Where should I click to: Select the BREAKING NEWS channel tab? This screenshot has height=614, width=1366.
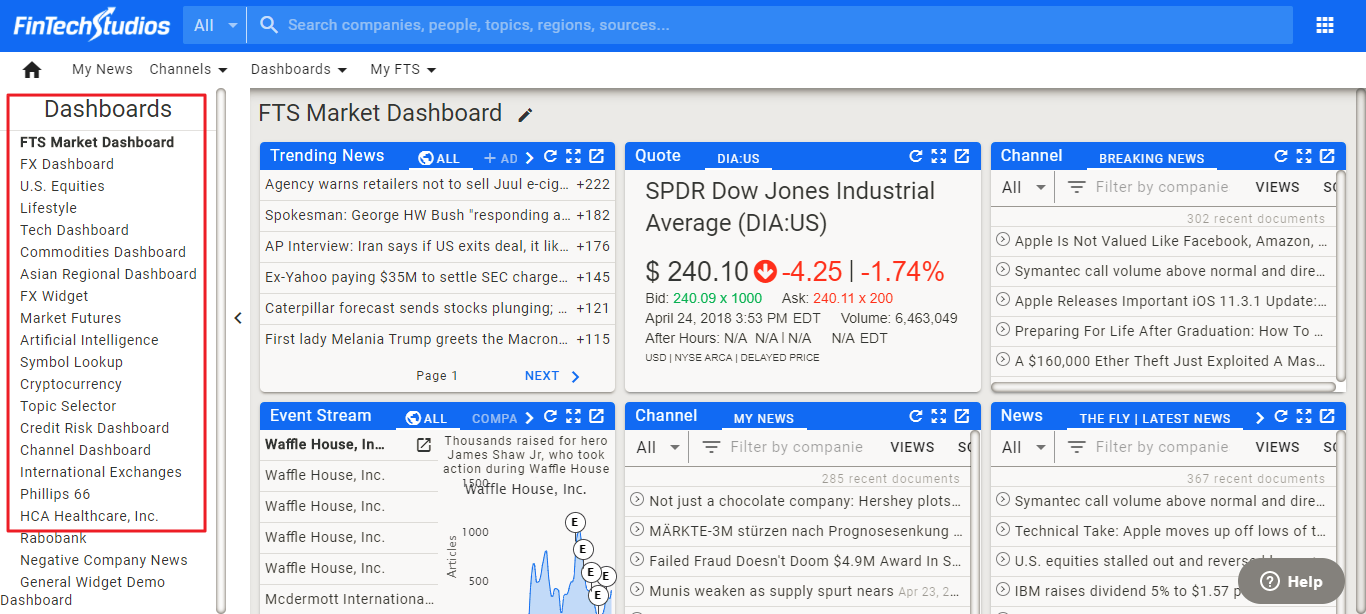coord(1152,158)
